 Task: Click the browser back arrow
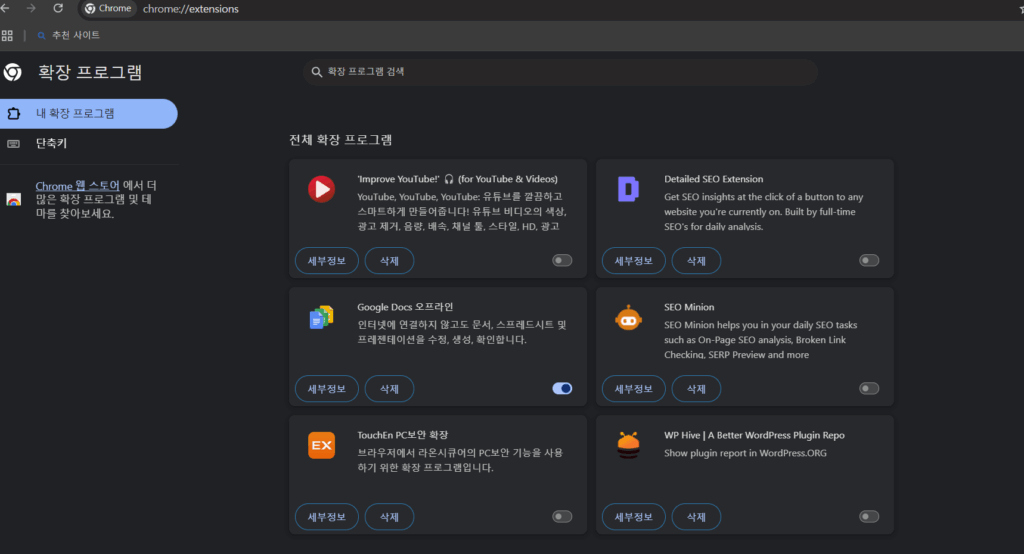click(x=5, y=8)
